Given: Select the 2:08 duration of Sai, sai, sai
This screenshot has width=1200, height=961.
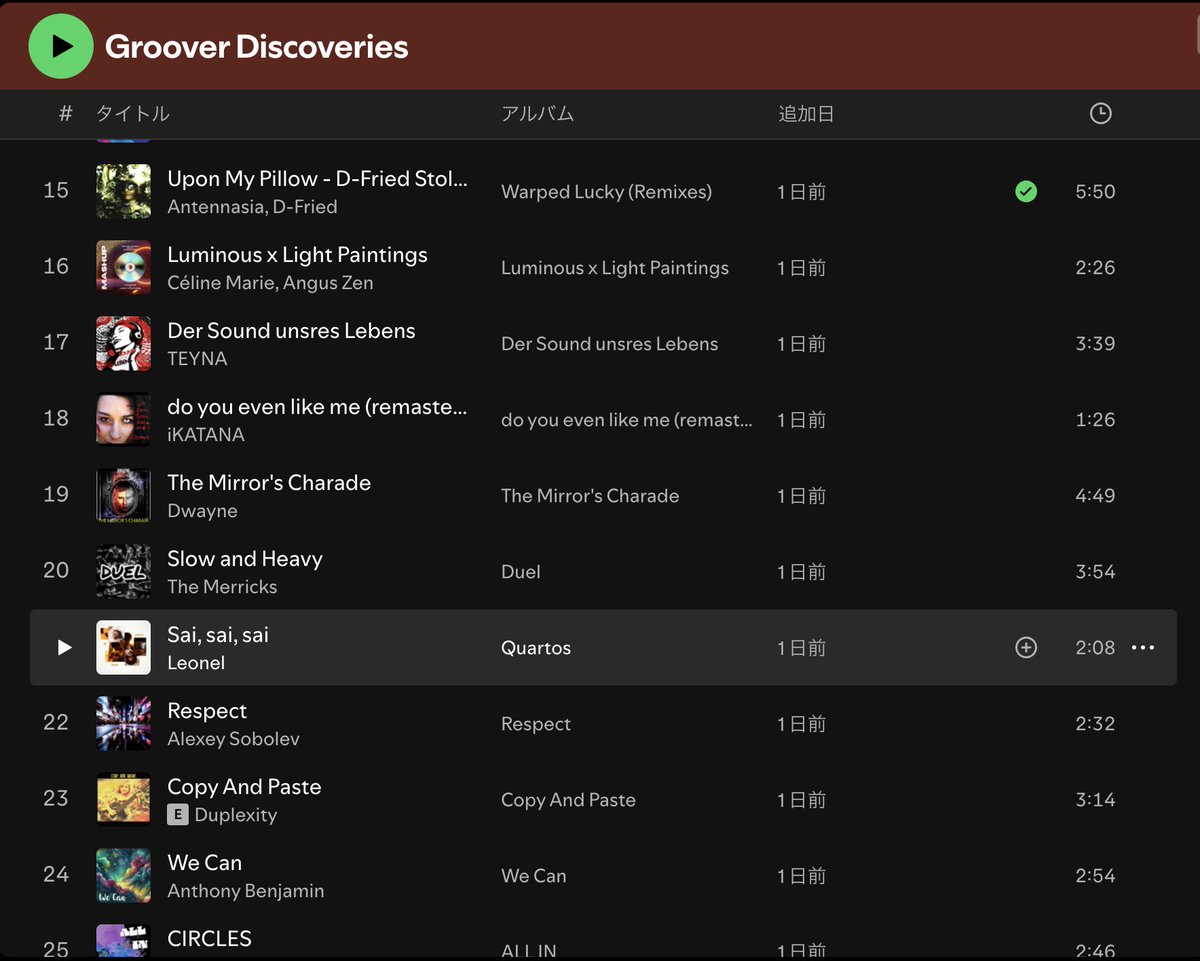Looking at the screenshot, I should point(1095,648).
